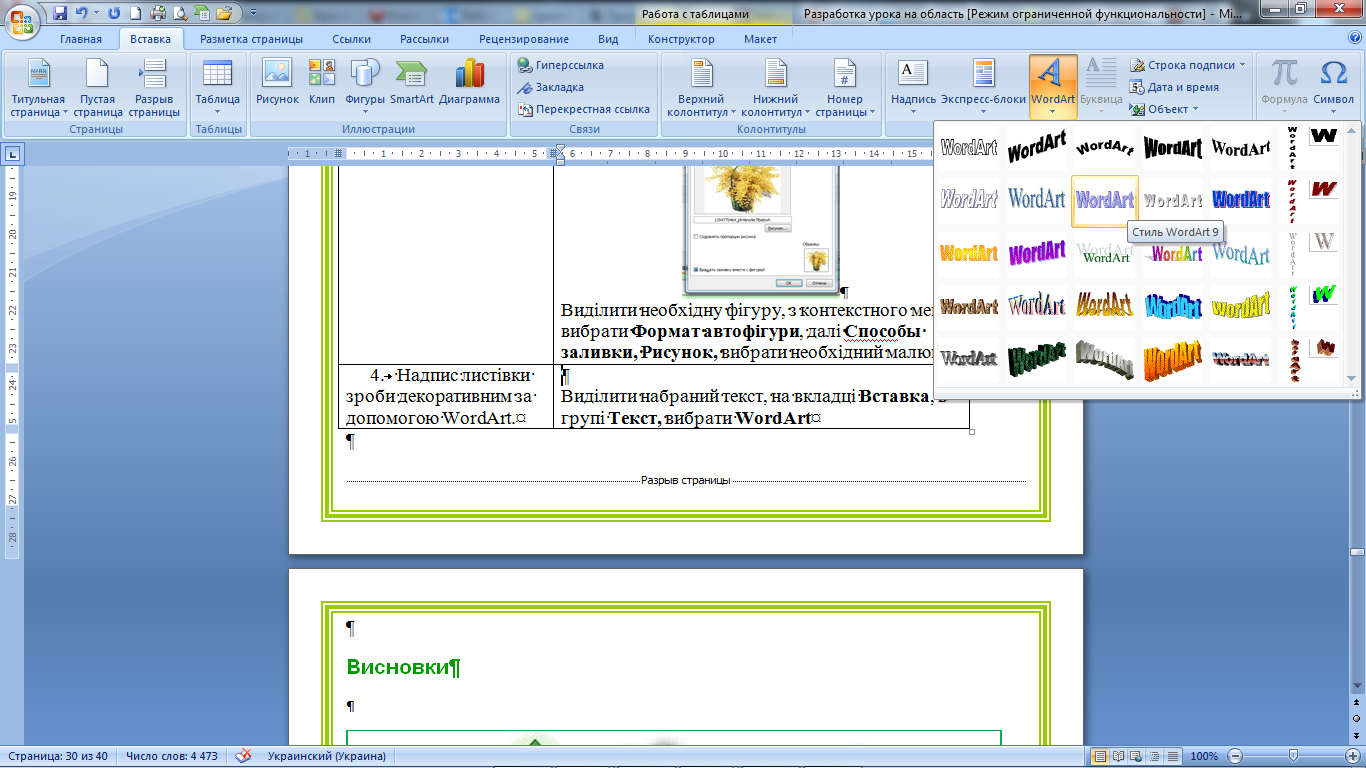Switch to full screen reading view
Screen dimensions: 1366x768
1119,757
